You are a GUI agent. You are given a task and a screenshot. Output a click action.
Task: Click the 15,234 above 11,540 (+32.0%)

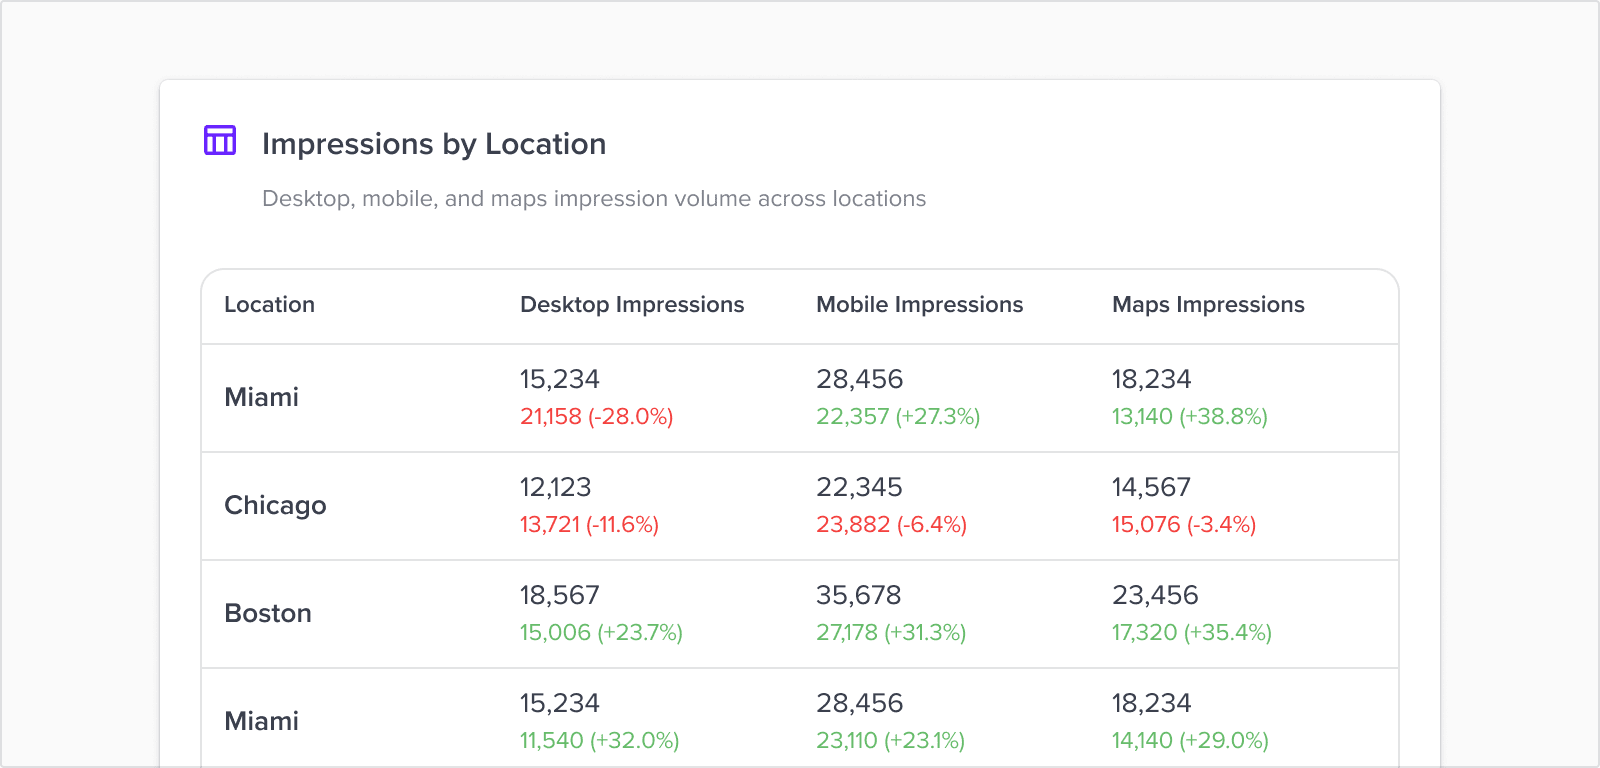point(560,703)
